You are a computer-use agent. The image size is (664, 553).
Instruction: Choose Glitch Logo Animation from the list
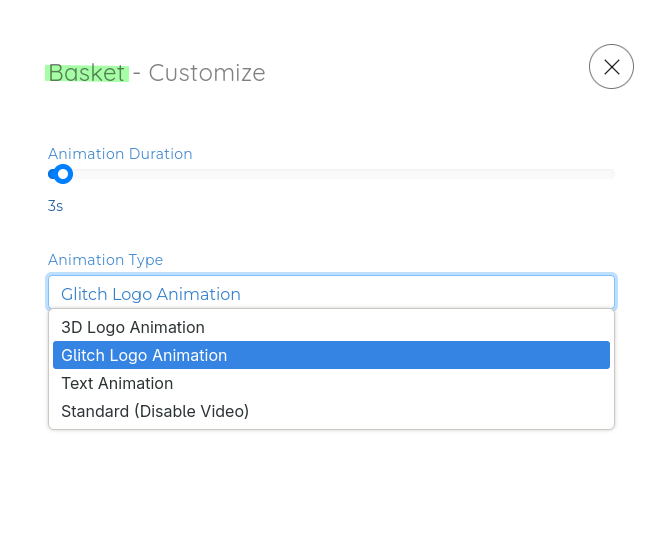[144, 355]
